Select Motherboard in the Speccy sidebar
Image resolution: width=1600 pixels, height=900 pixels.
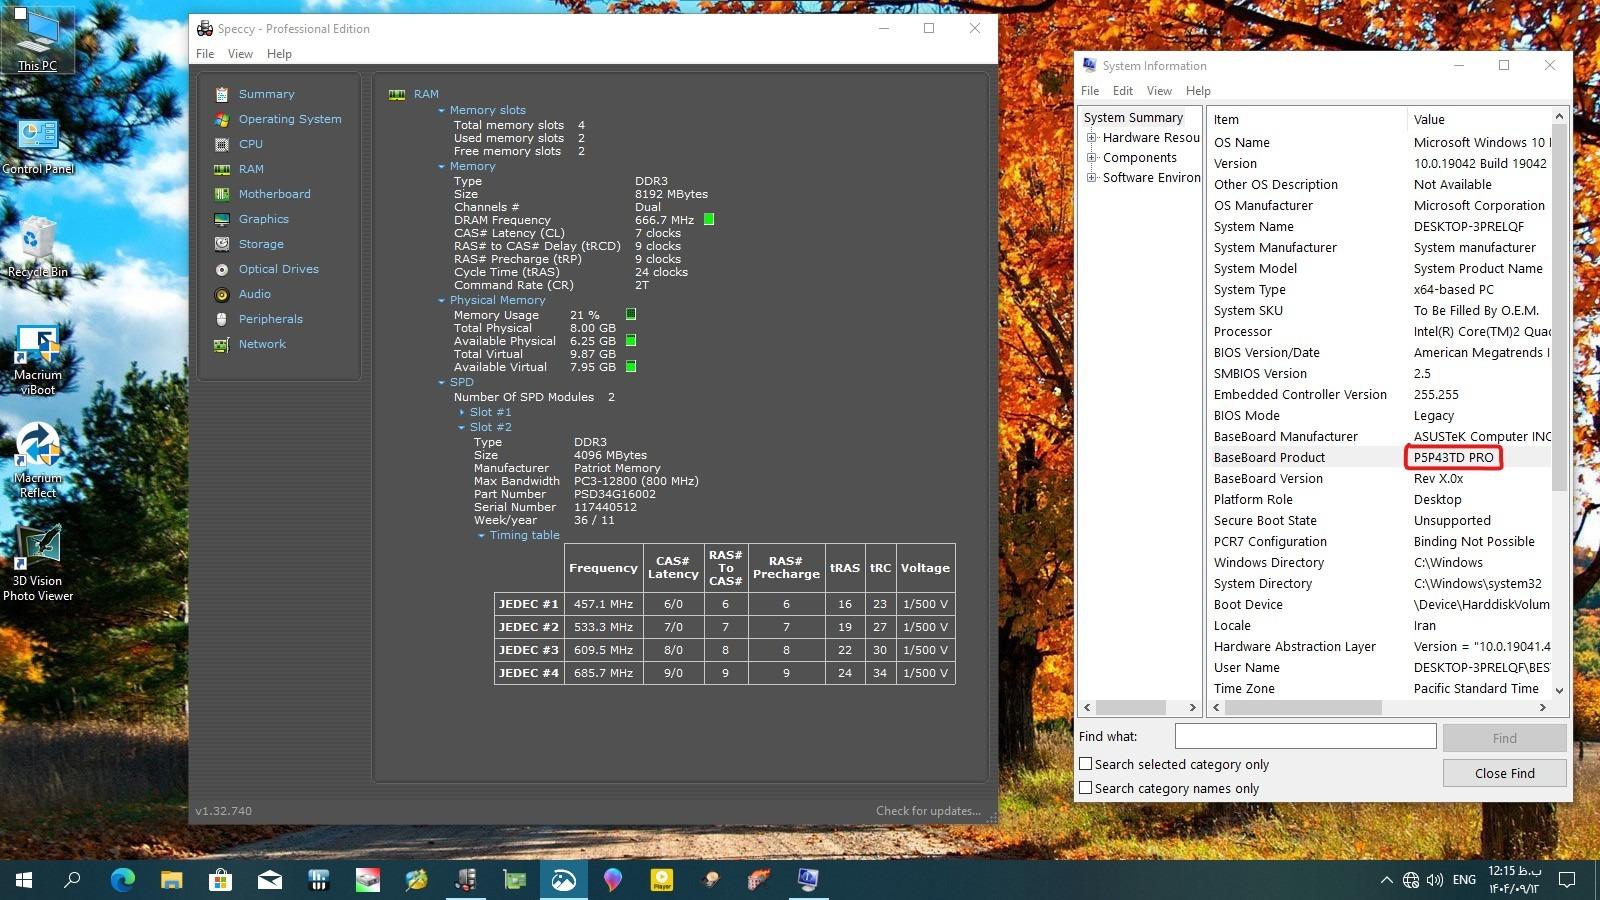[x=274, y=194]
